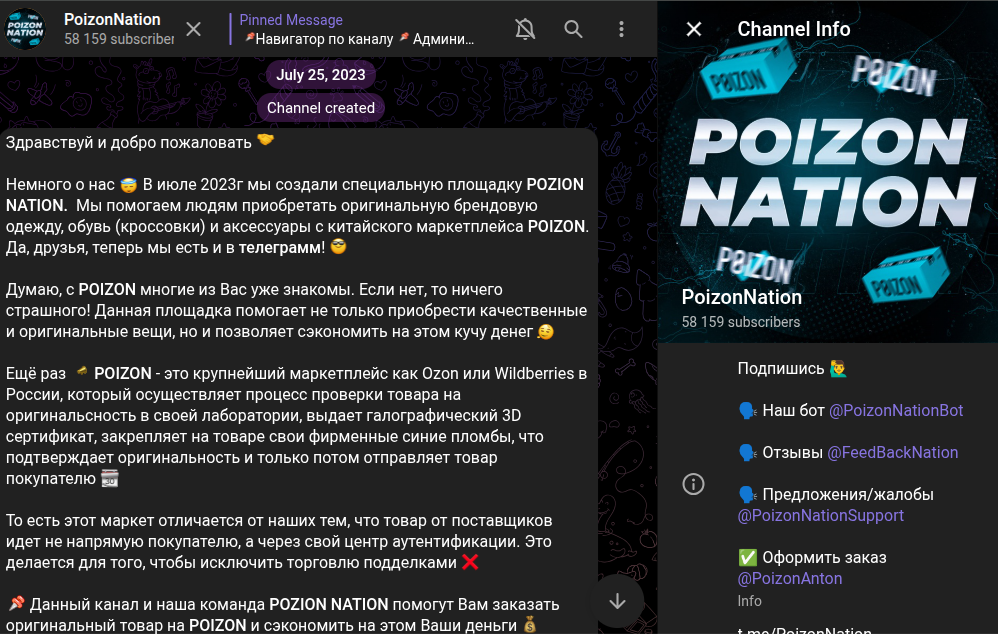Click the info circle icon in the Channel Info panel
The image size is (998, 634).
tap(693, 484)
